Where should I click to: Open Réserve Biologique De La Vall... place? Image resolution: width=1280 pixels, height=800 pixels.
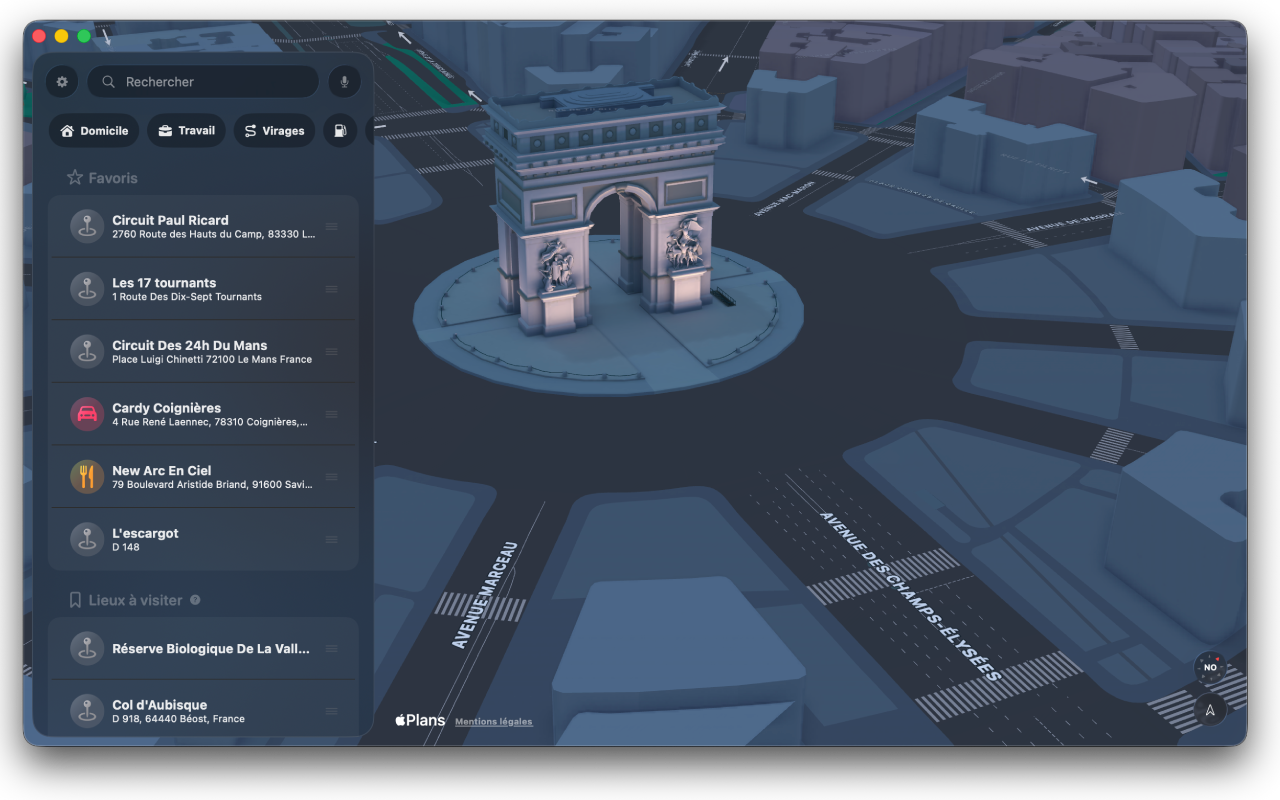coord(203,648)
